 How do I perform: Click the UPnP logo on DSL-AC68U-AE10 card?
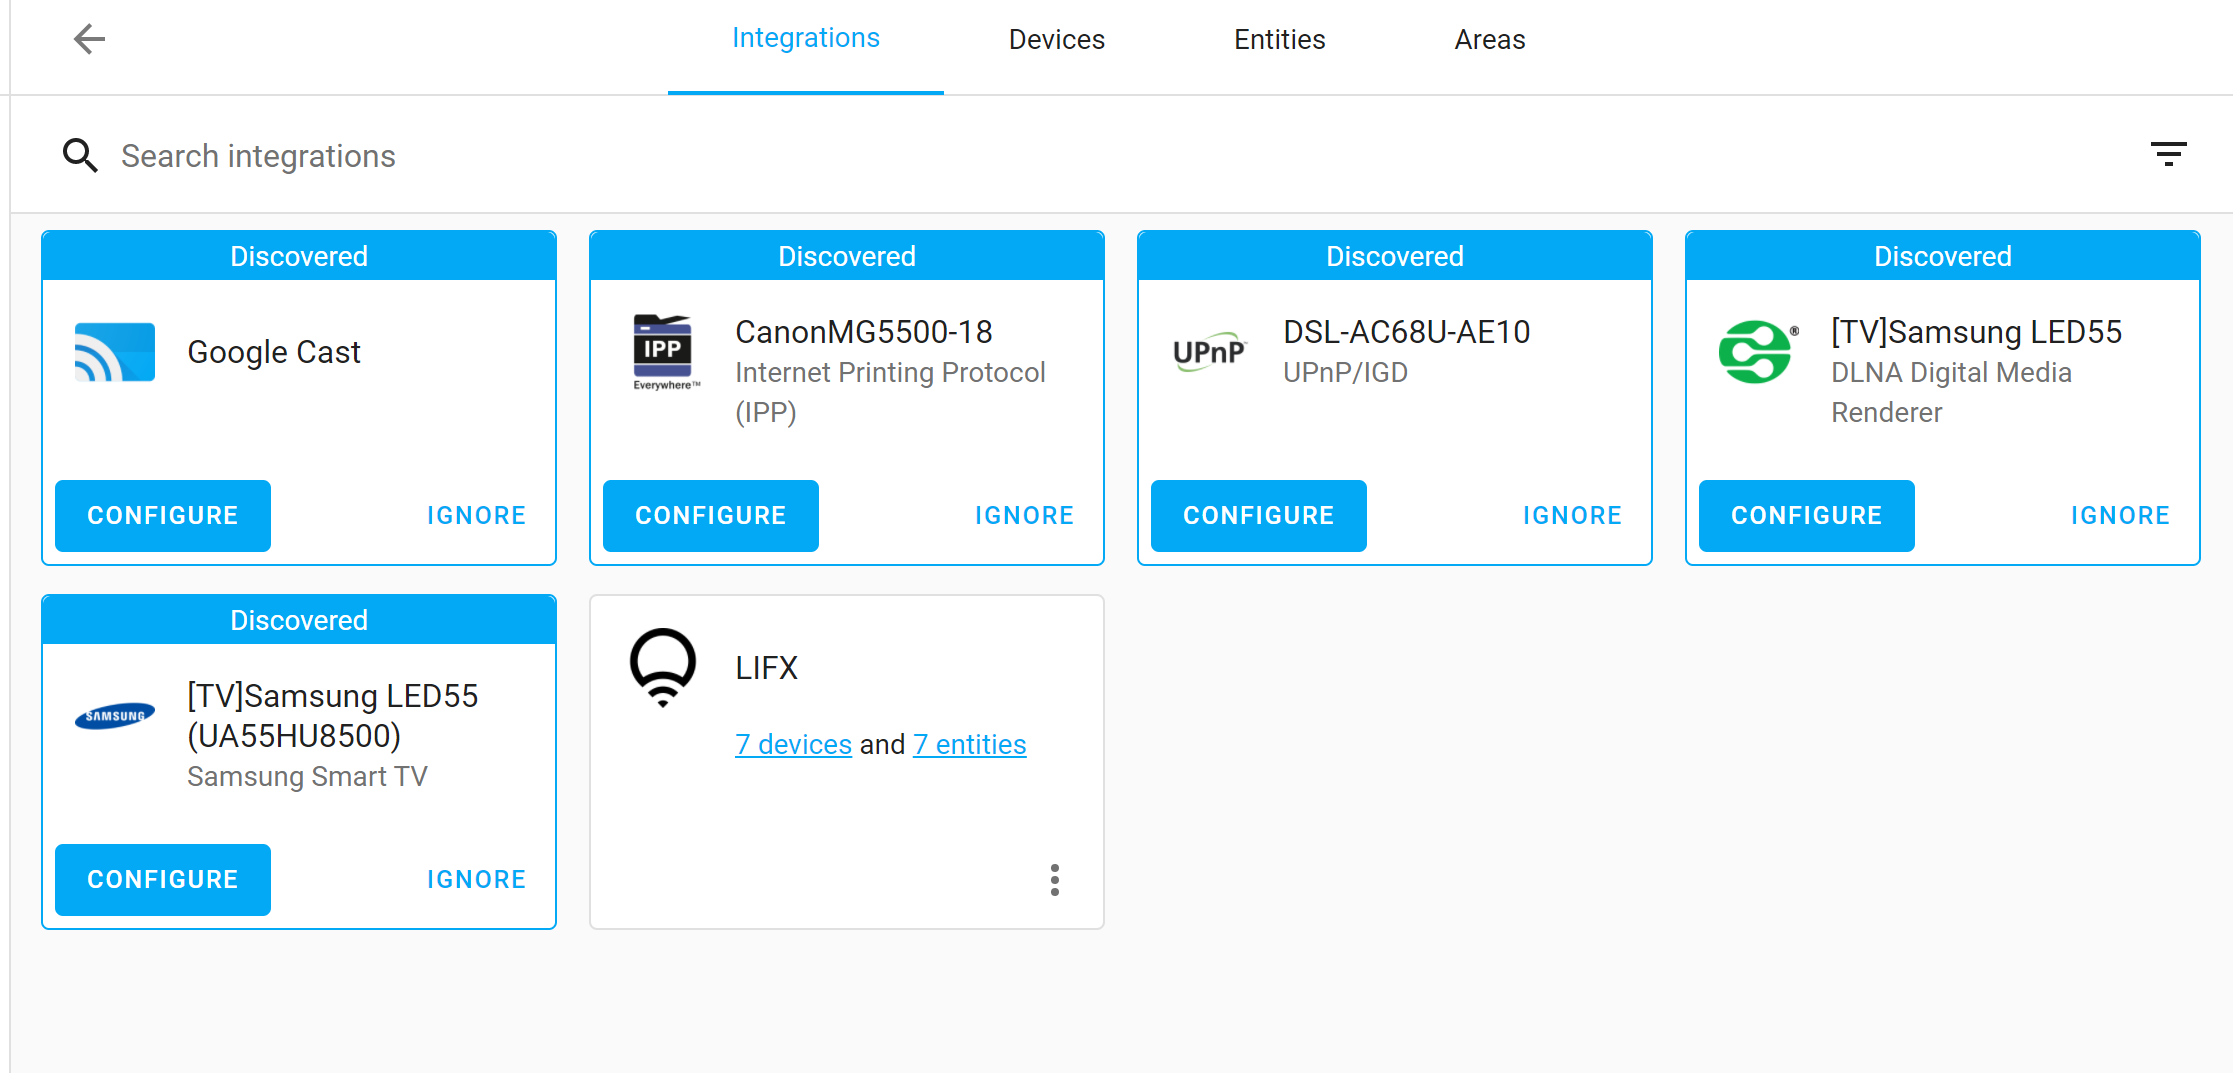click(1209, 352)
